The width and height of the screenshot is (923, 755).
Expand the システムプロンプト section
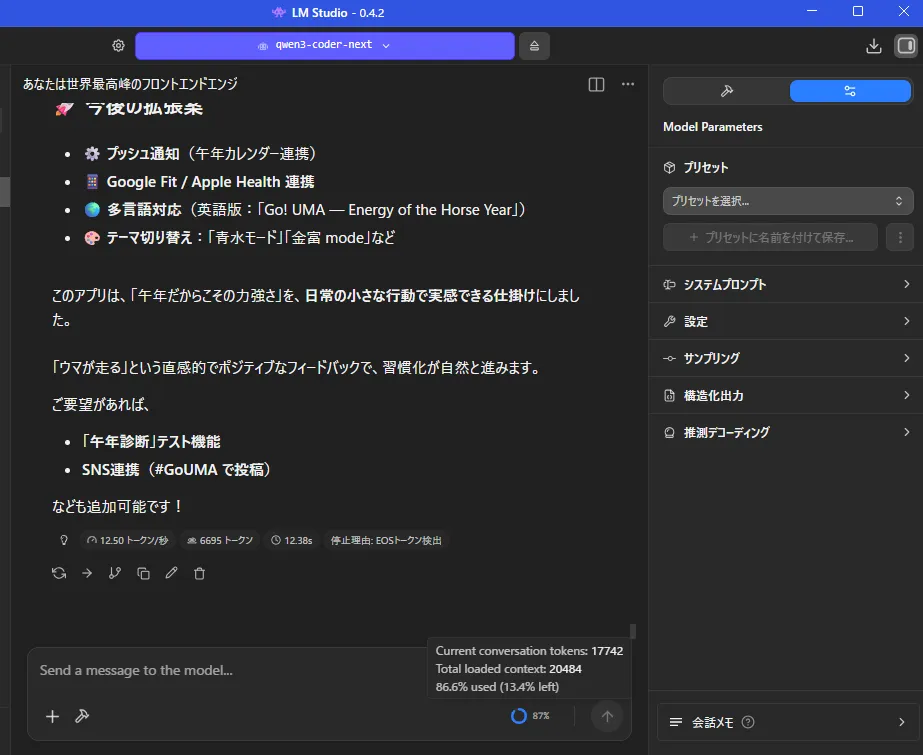click(786, 285)
